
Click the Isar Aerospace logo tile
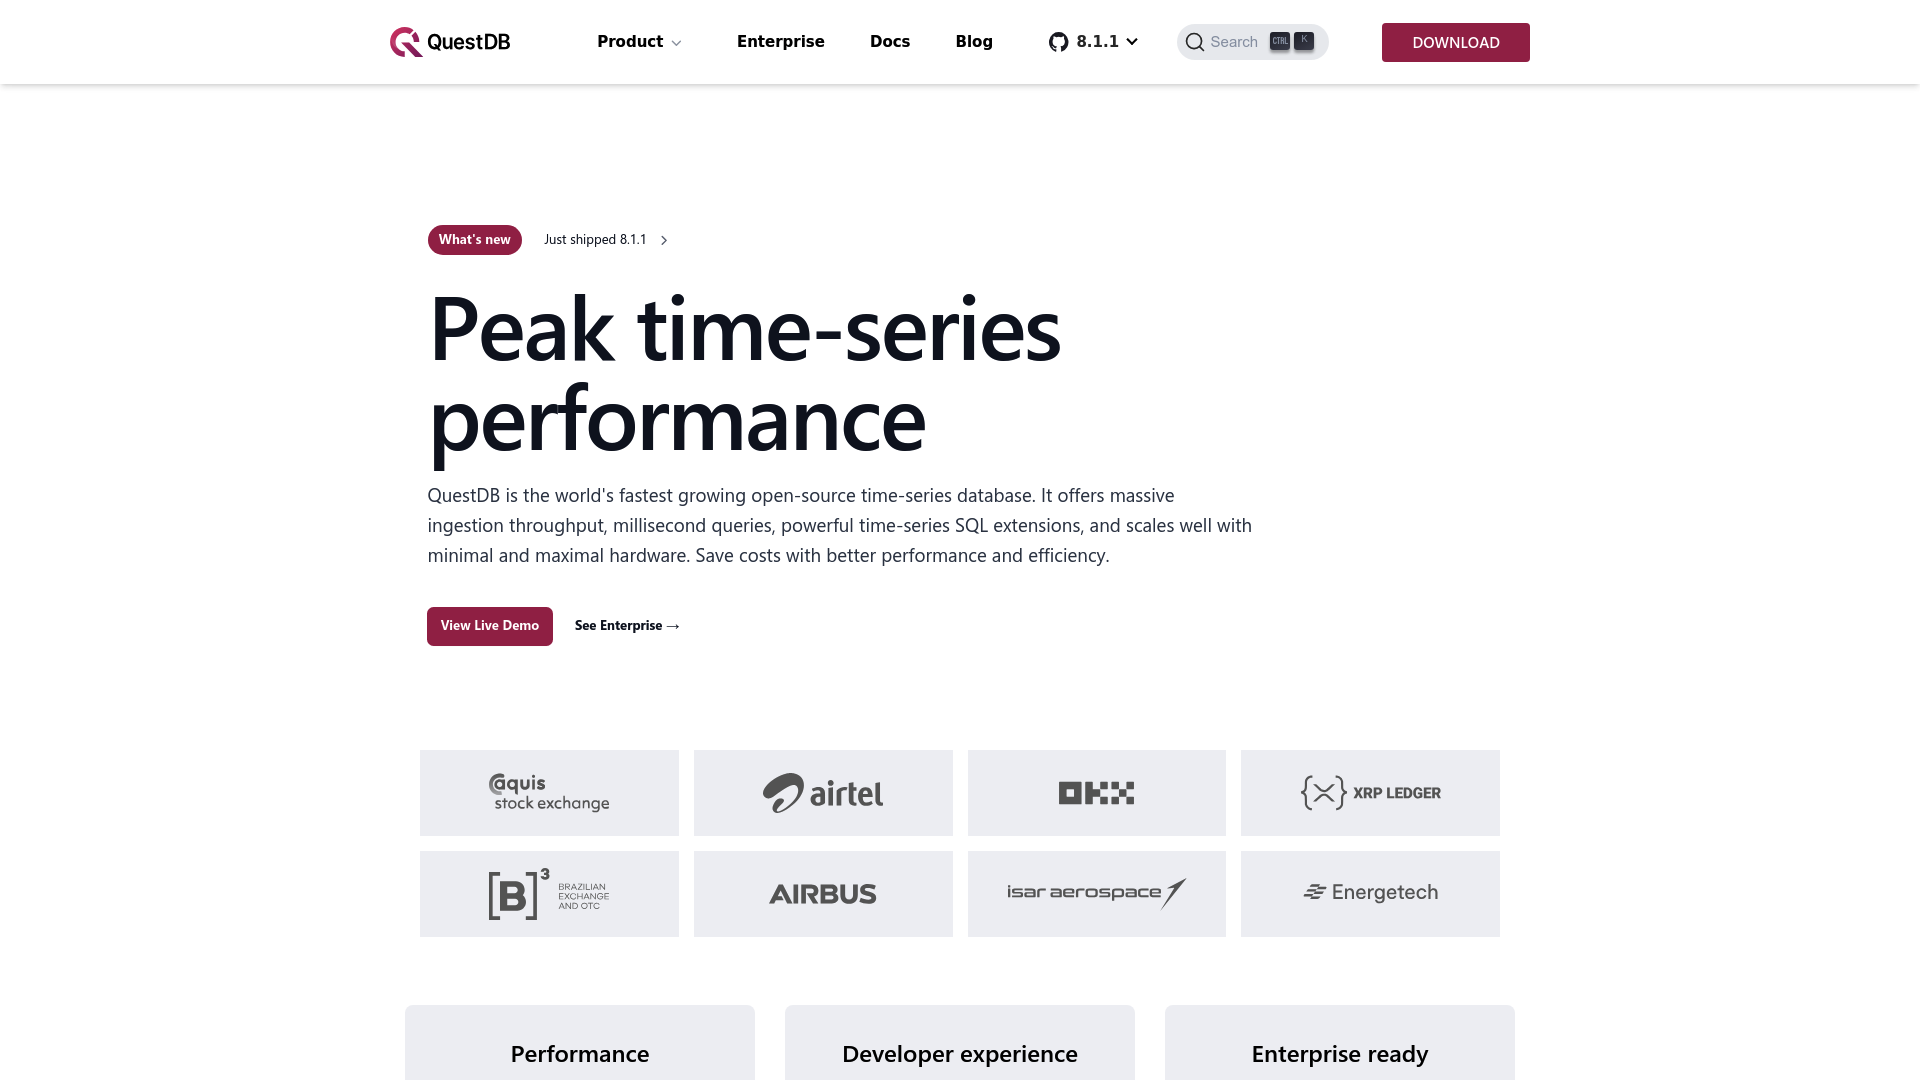pos(1096,894)
